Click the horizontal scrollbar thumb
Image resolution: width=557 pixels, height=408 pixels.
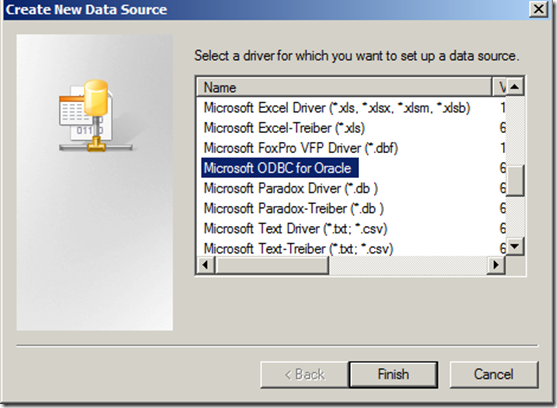tap(272, 265)
